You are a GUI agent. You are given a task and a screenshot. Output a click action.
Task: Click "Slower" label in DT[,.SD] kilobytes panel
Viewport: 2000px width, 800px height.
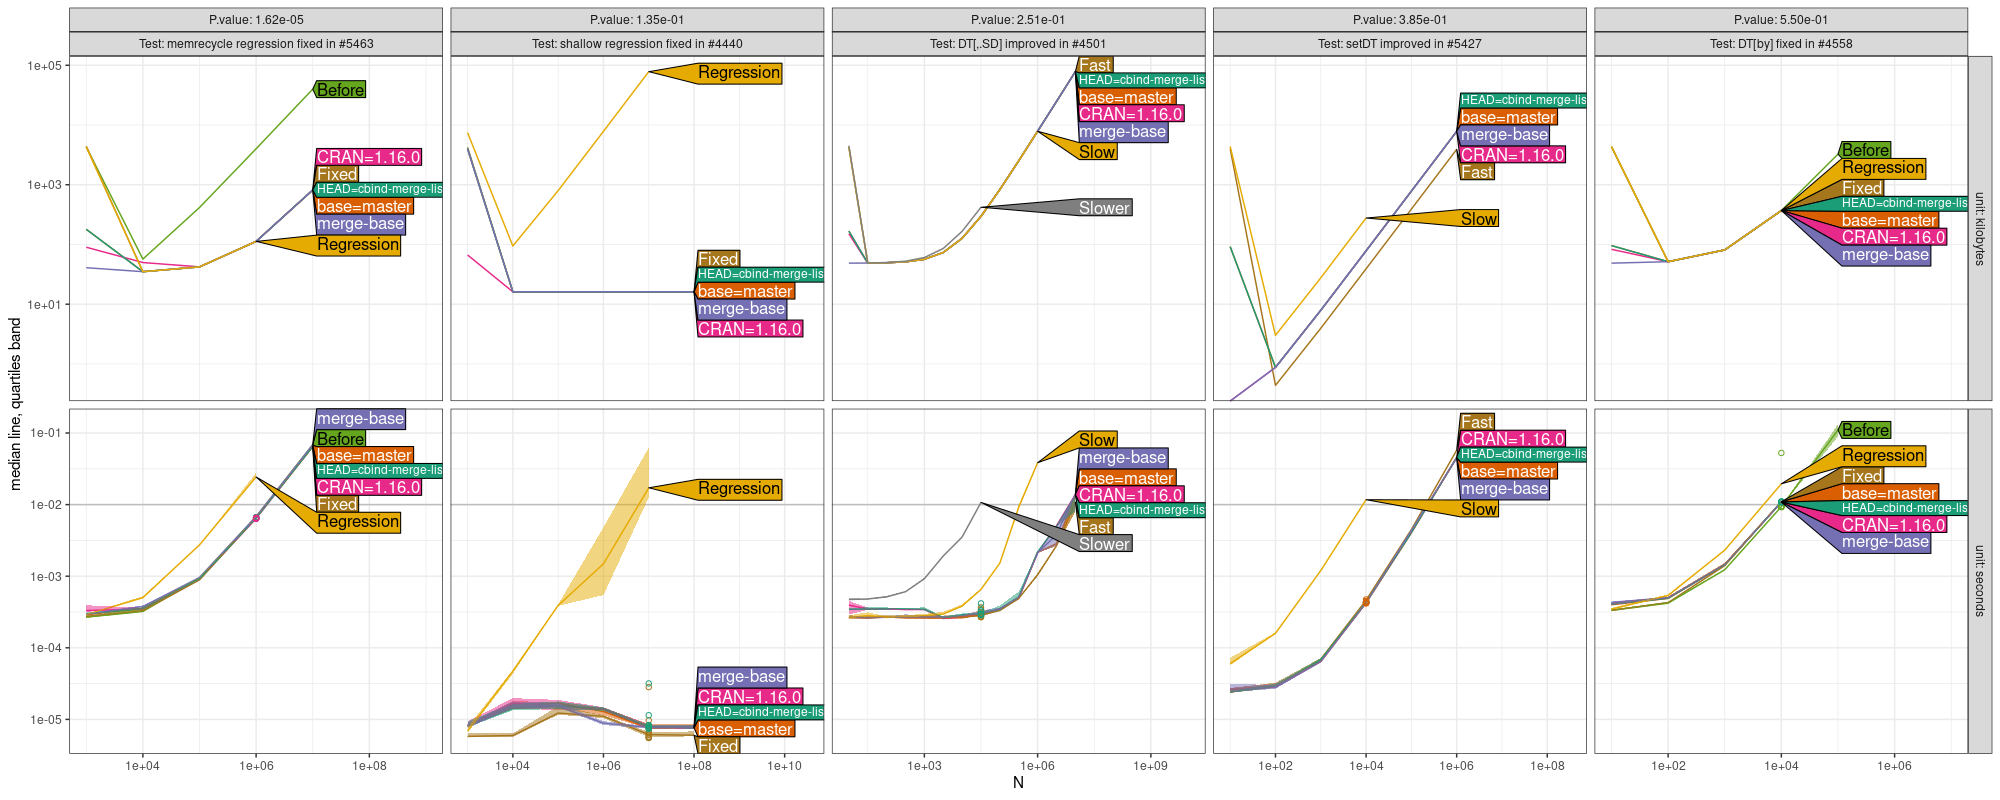[1105, 208]
